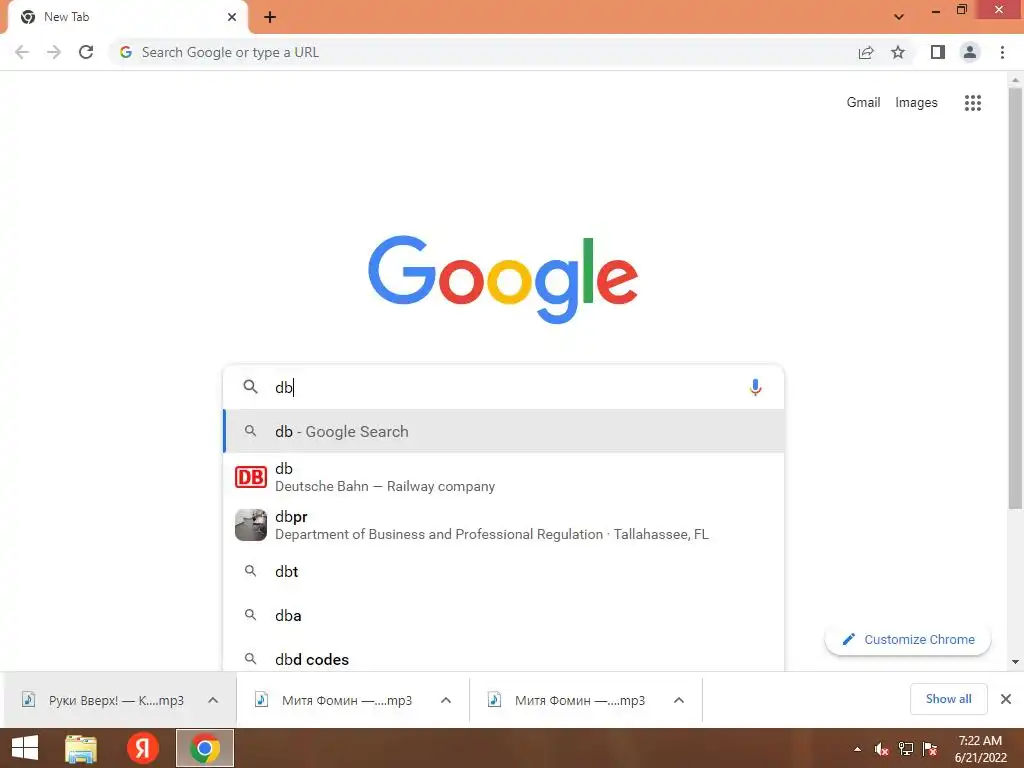Show hidden system tray icons
The height and width of the screenshot is (768, 1024).
pos(857,749)
